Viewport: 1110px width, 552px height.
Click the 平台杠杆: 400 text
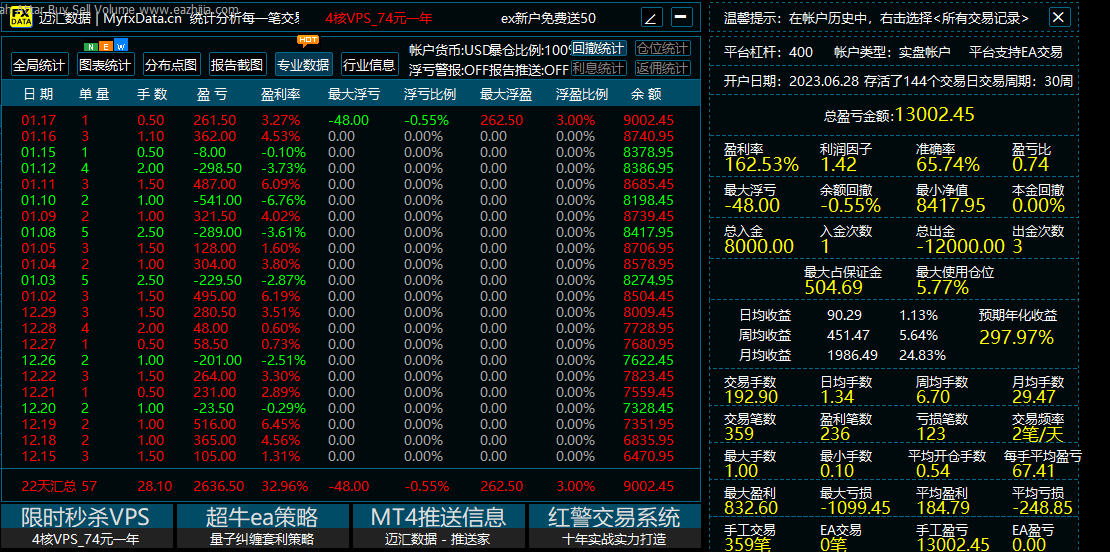(x=769, y=52)
